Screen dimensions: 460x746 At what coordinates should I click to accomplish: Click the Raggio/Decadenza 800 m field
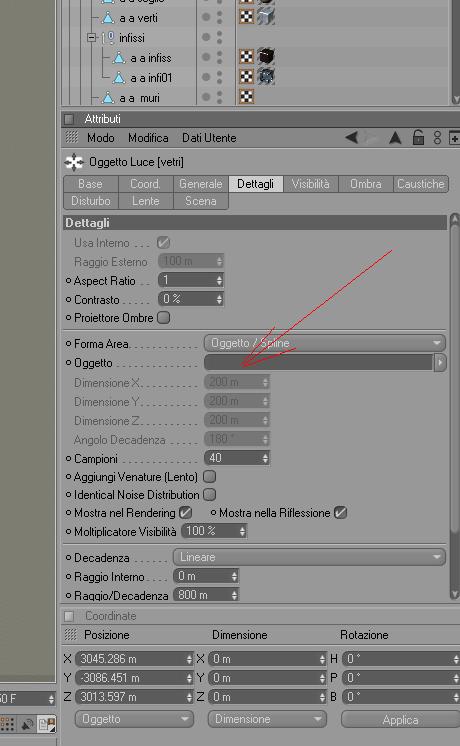(206, 595)
